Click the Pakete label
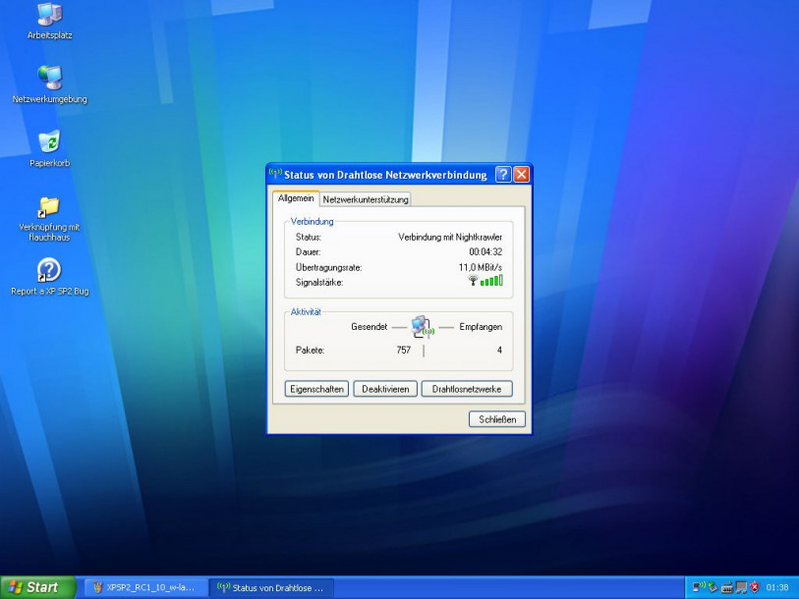799x599 pixels. tap(310, 350)
